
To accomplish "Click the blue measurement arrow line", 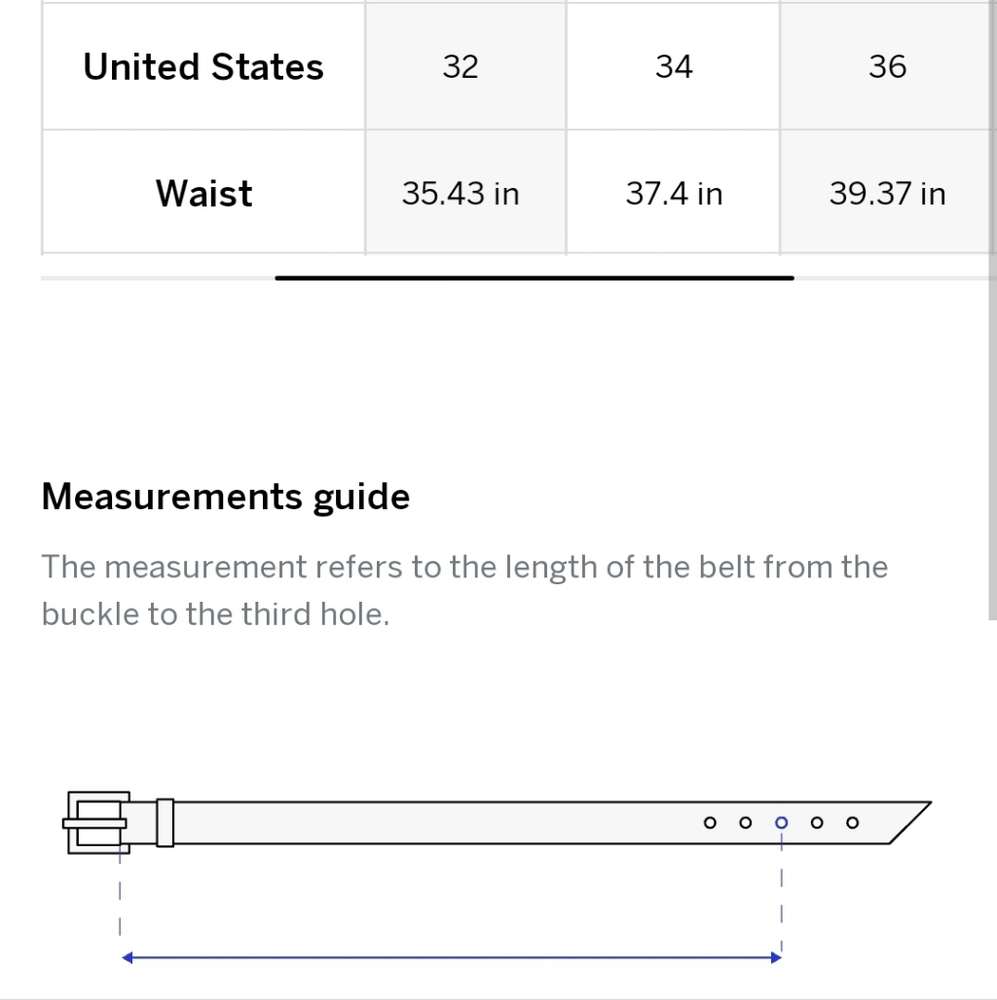I will [452, 957].
